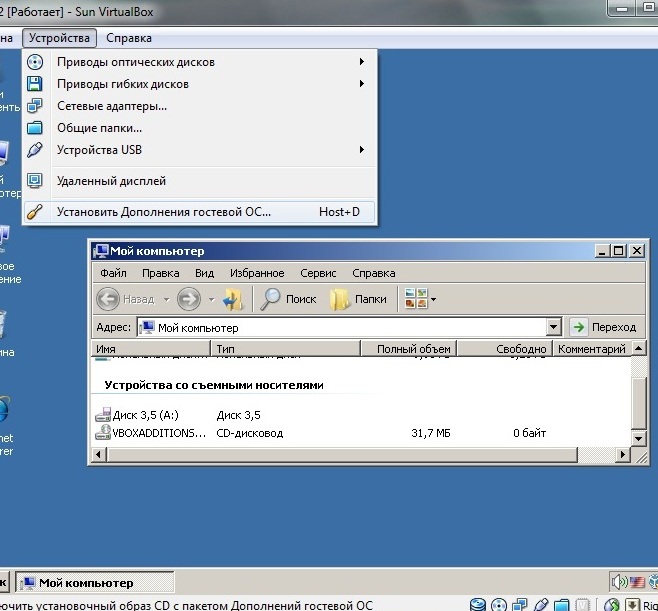658x611 pixels.
Task: Choose Установить Дополнения гостевой ОС...
Action: (200, 212)
